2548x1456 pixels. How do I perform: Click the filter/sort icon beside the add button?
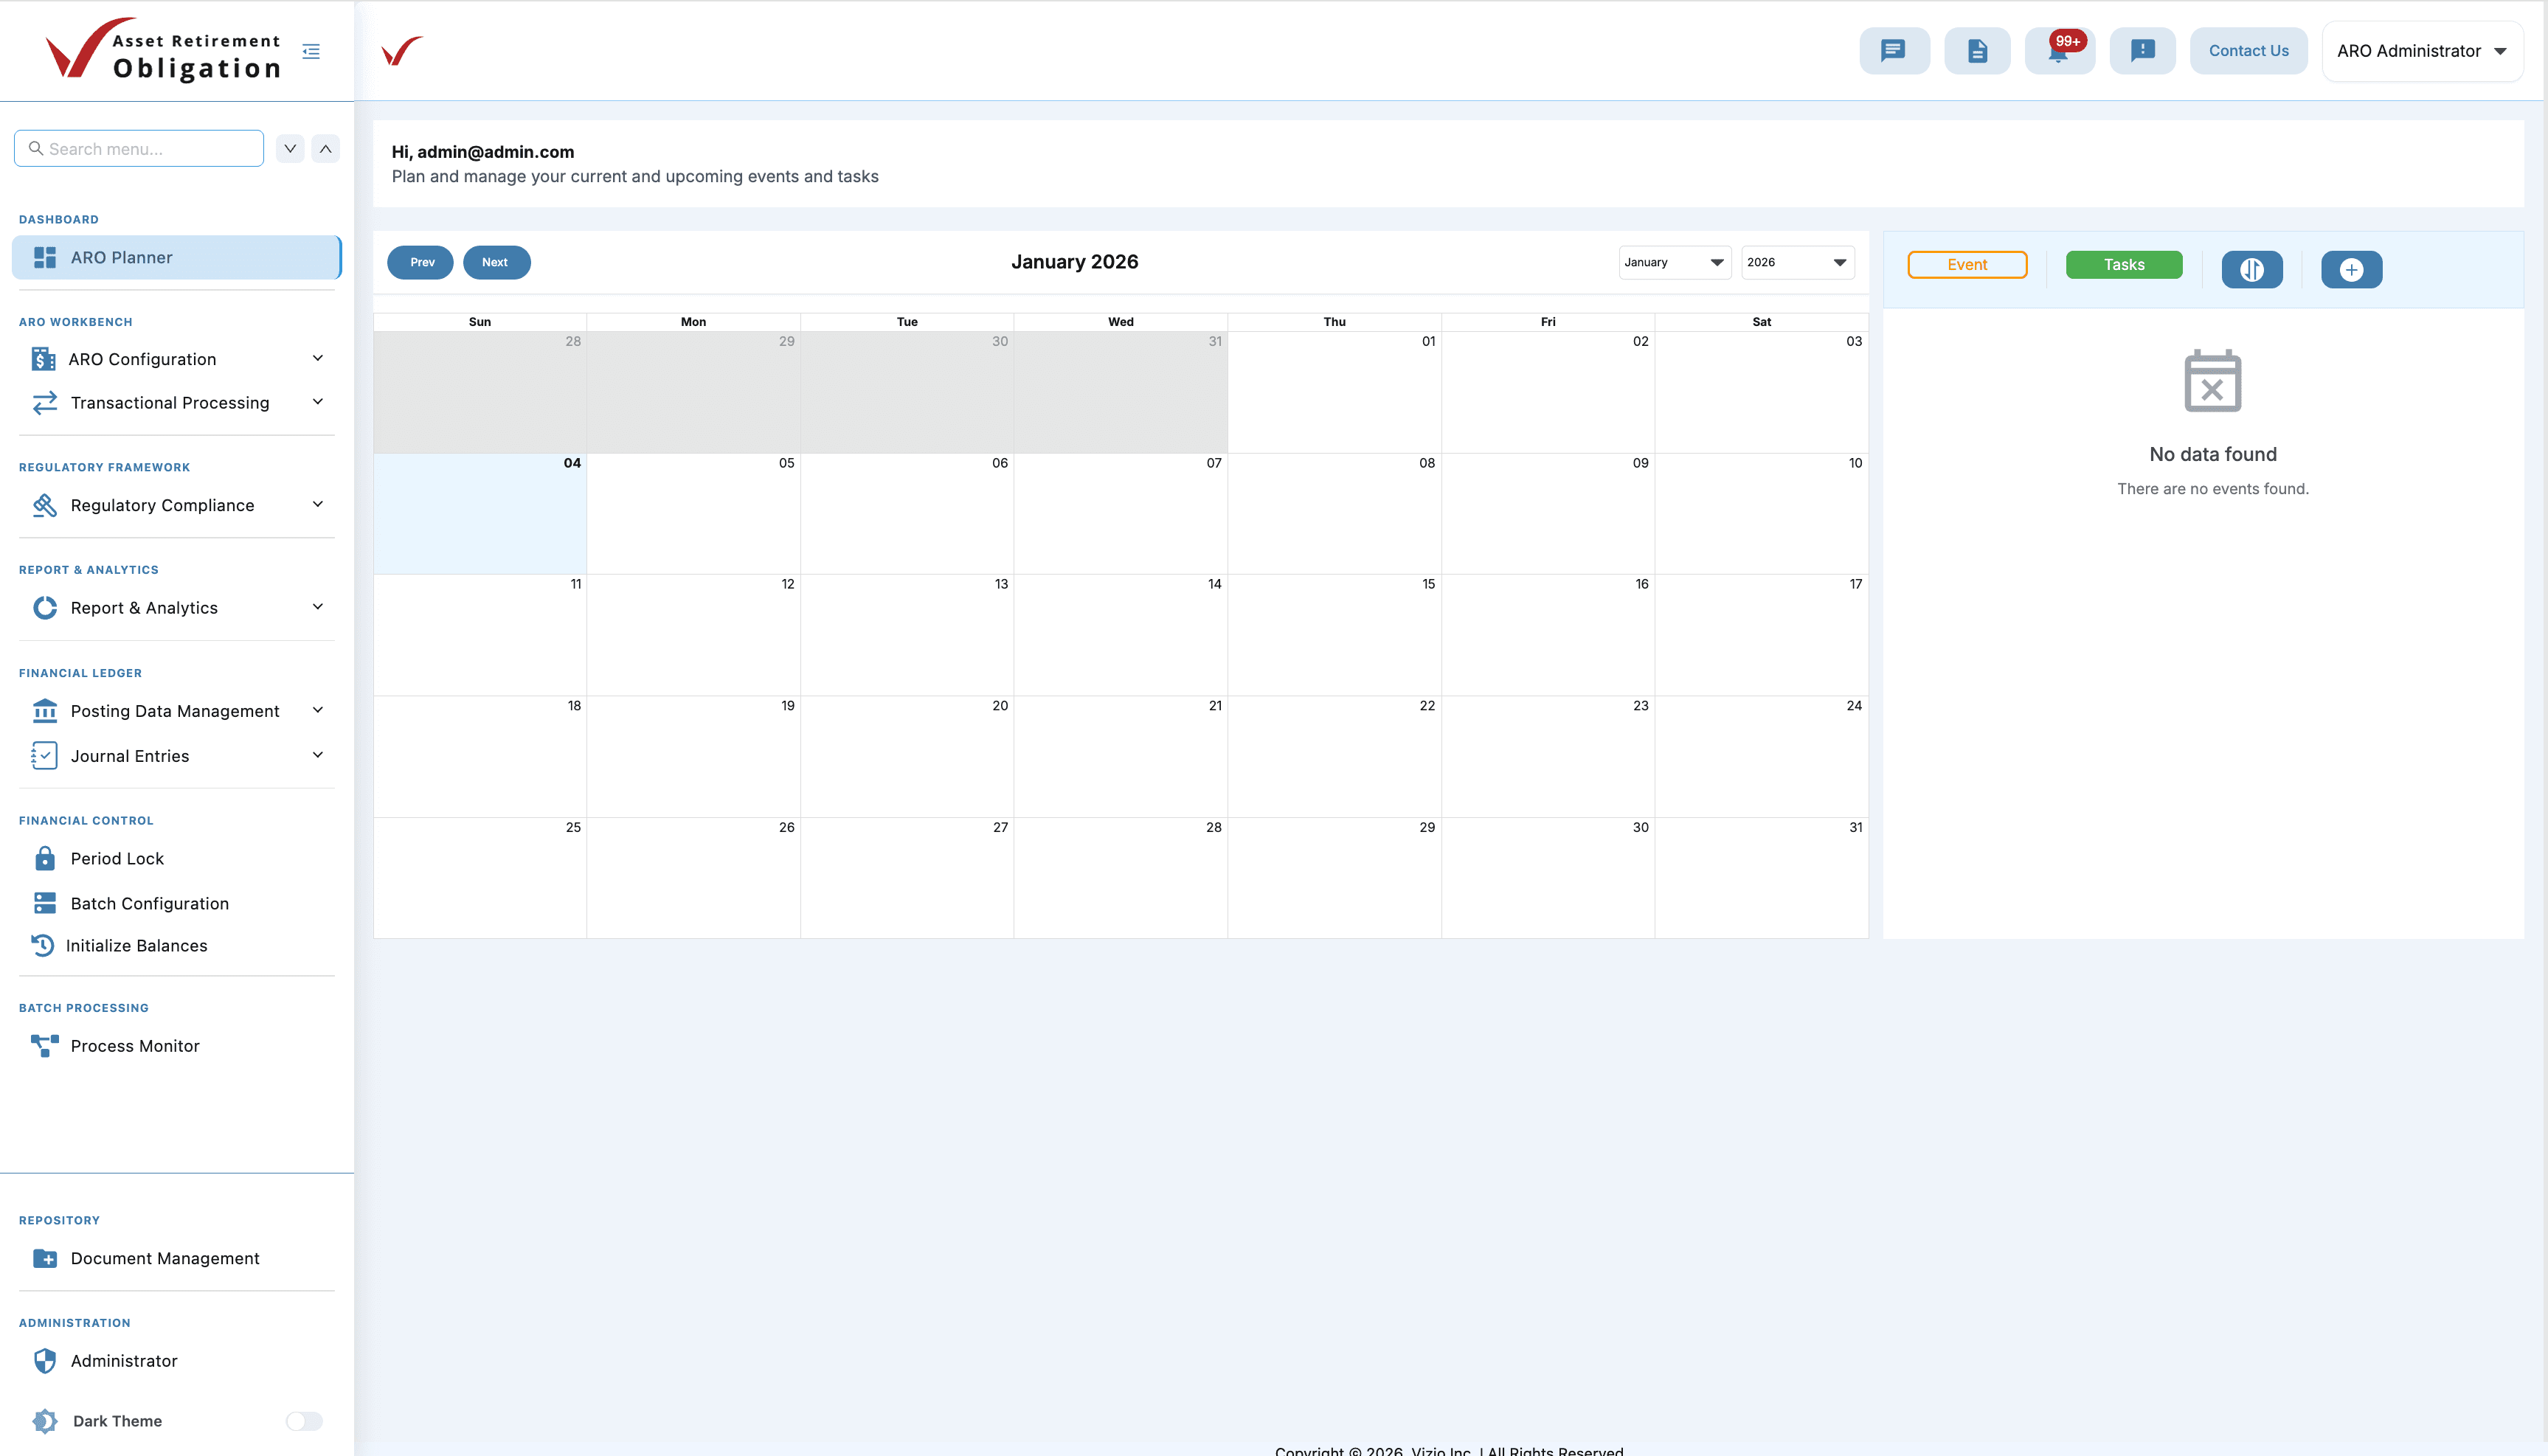point(2252,269)
